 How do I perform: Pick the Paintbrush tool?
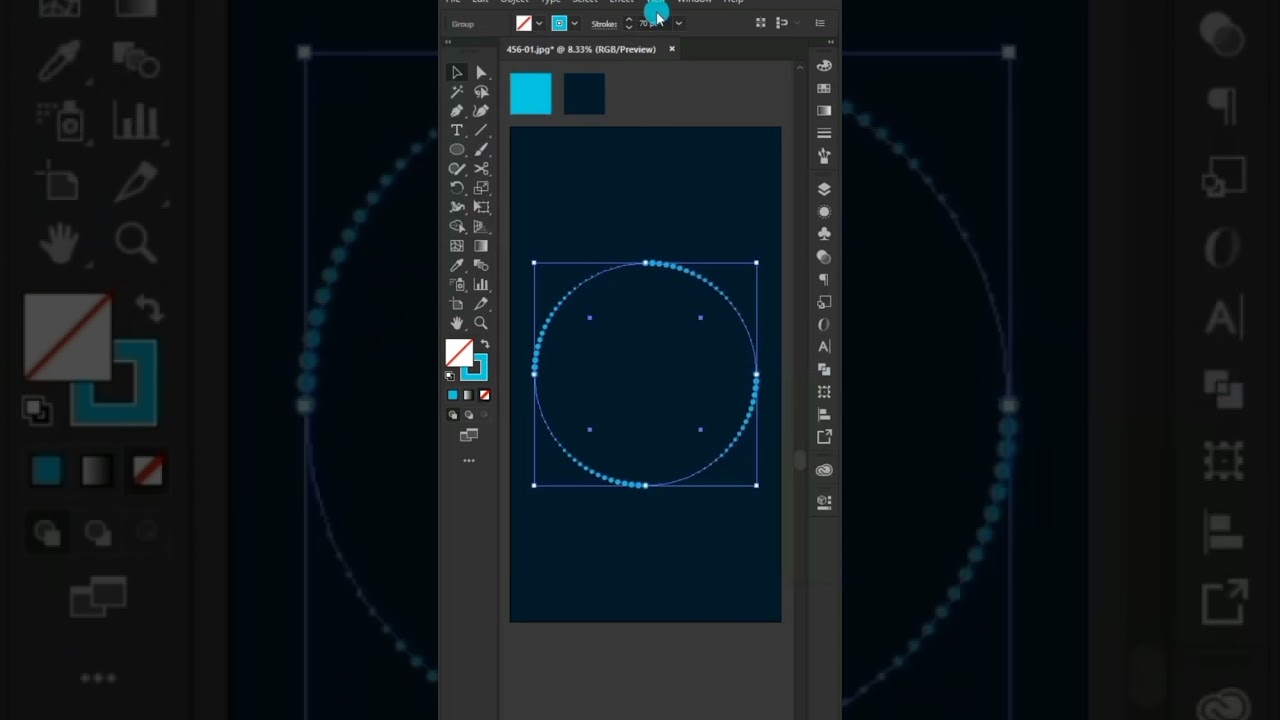pos(481,149)
